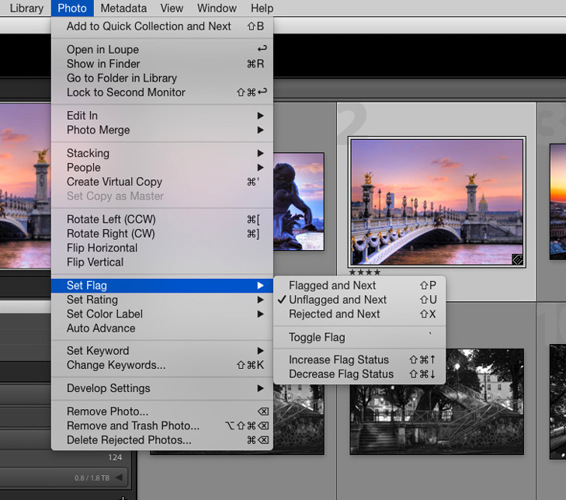566x500 pixels.
Task: Expand the Set Rating submenu
Action: coord(162,300)
